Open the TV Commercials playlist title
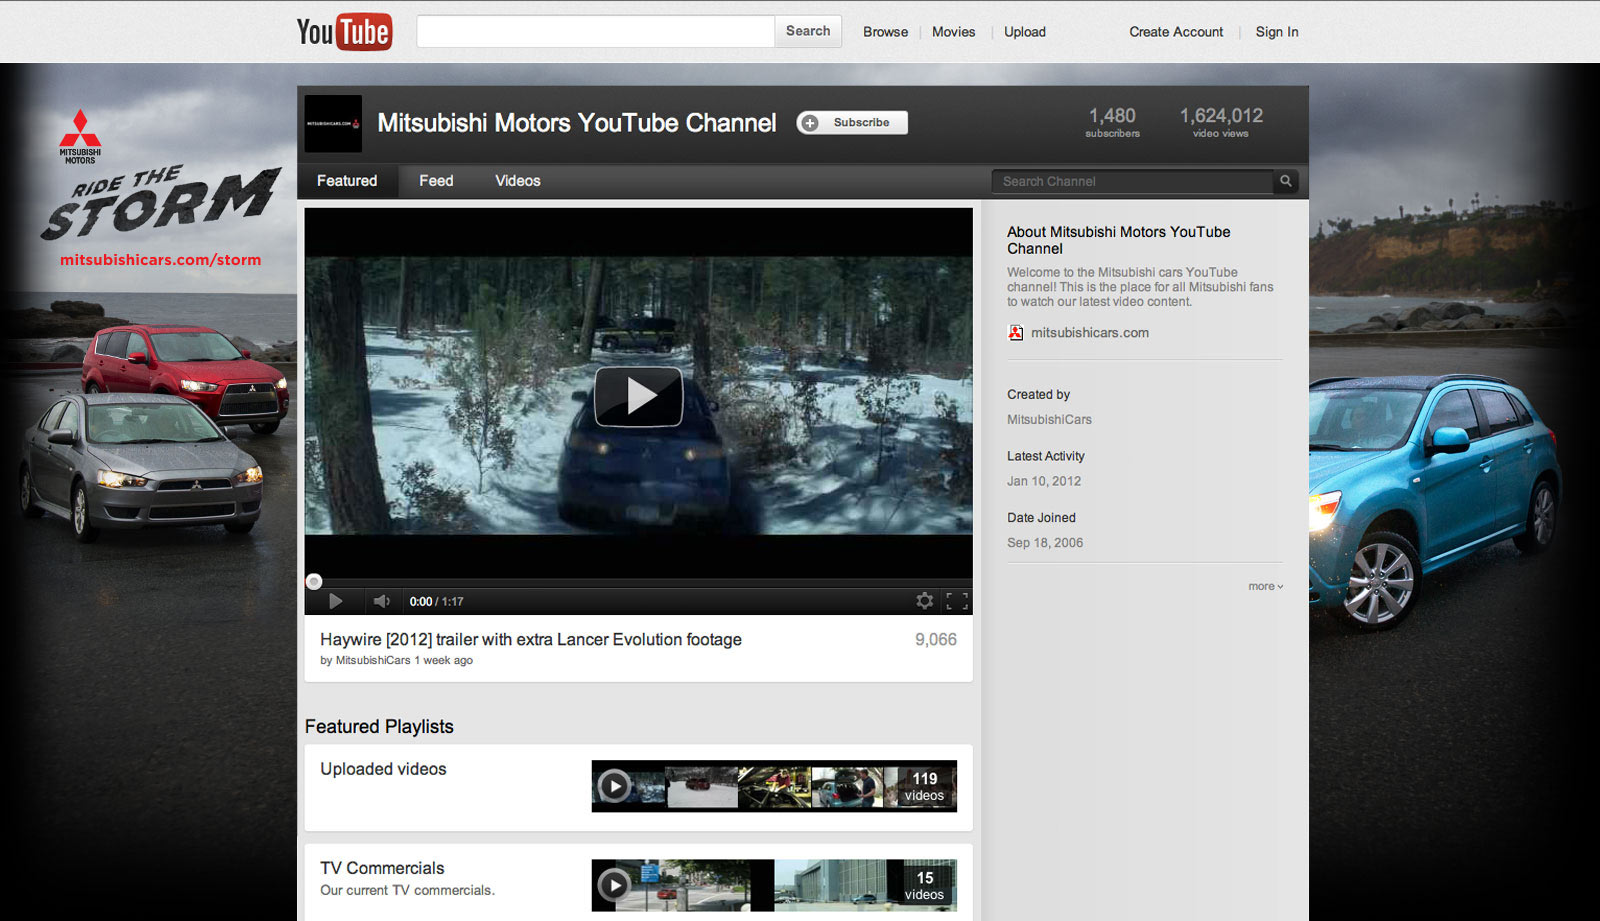 click(382, 868)
